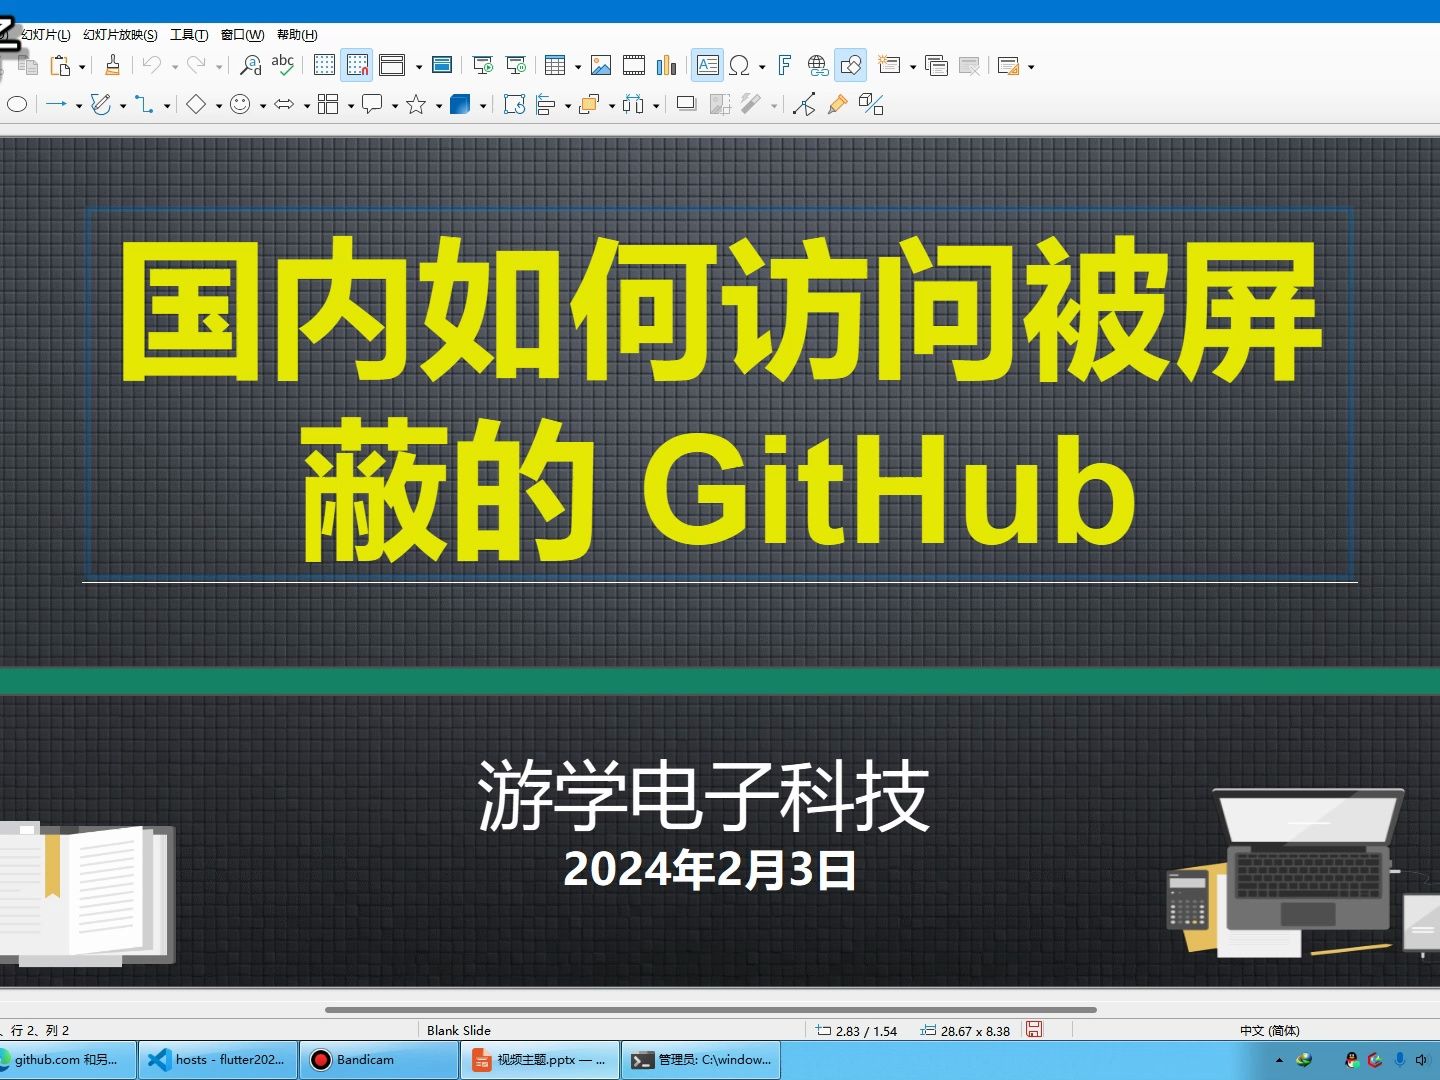Select the smiley Symbol Shapes tool
The height and width of the screenshot is (1080, 1440).
click(x=240, y=104)
